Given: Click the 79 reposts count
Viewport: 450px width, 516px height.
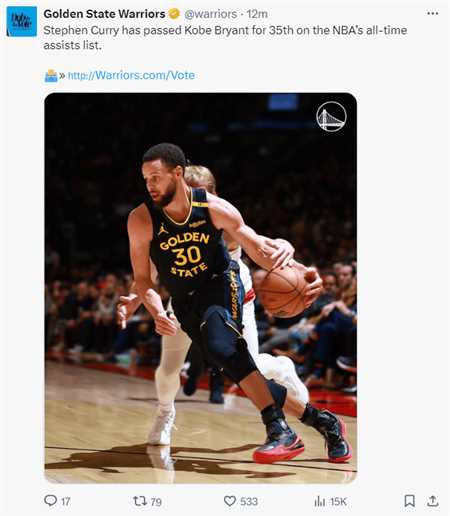Looking at the screenshot, I should (x=156, y=502).
